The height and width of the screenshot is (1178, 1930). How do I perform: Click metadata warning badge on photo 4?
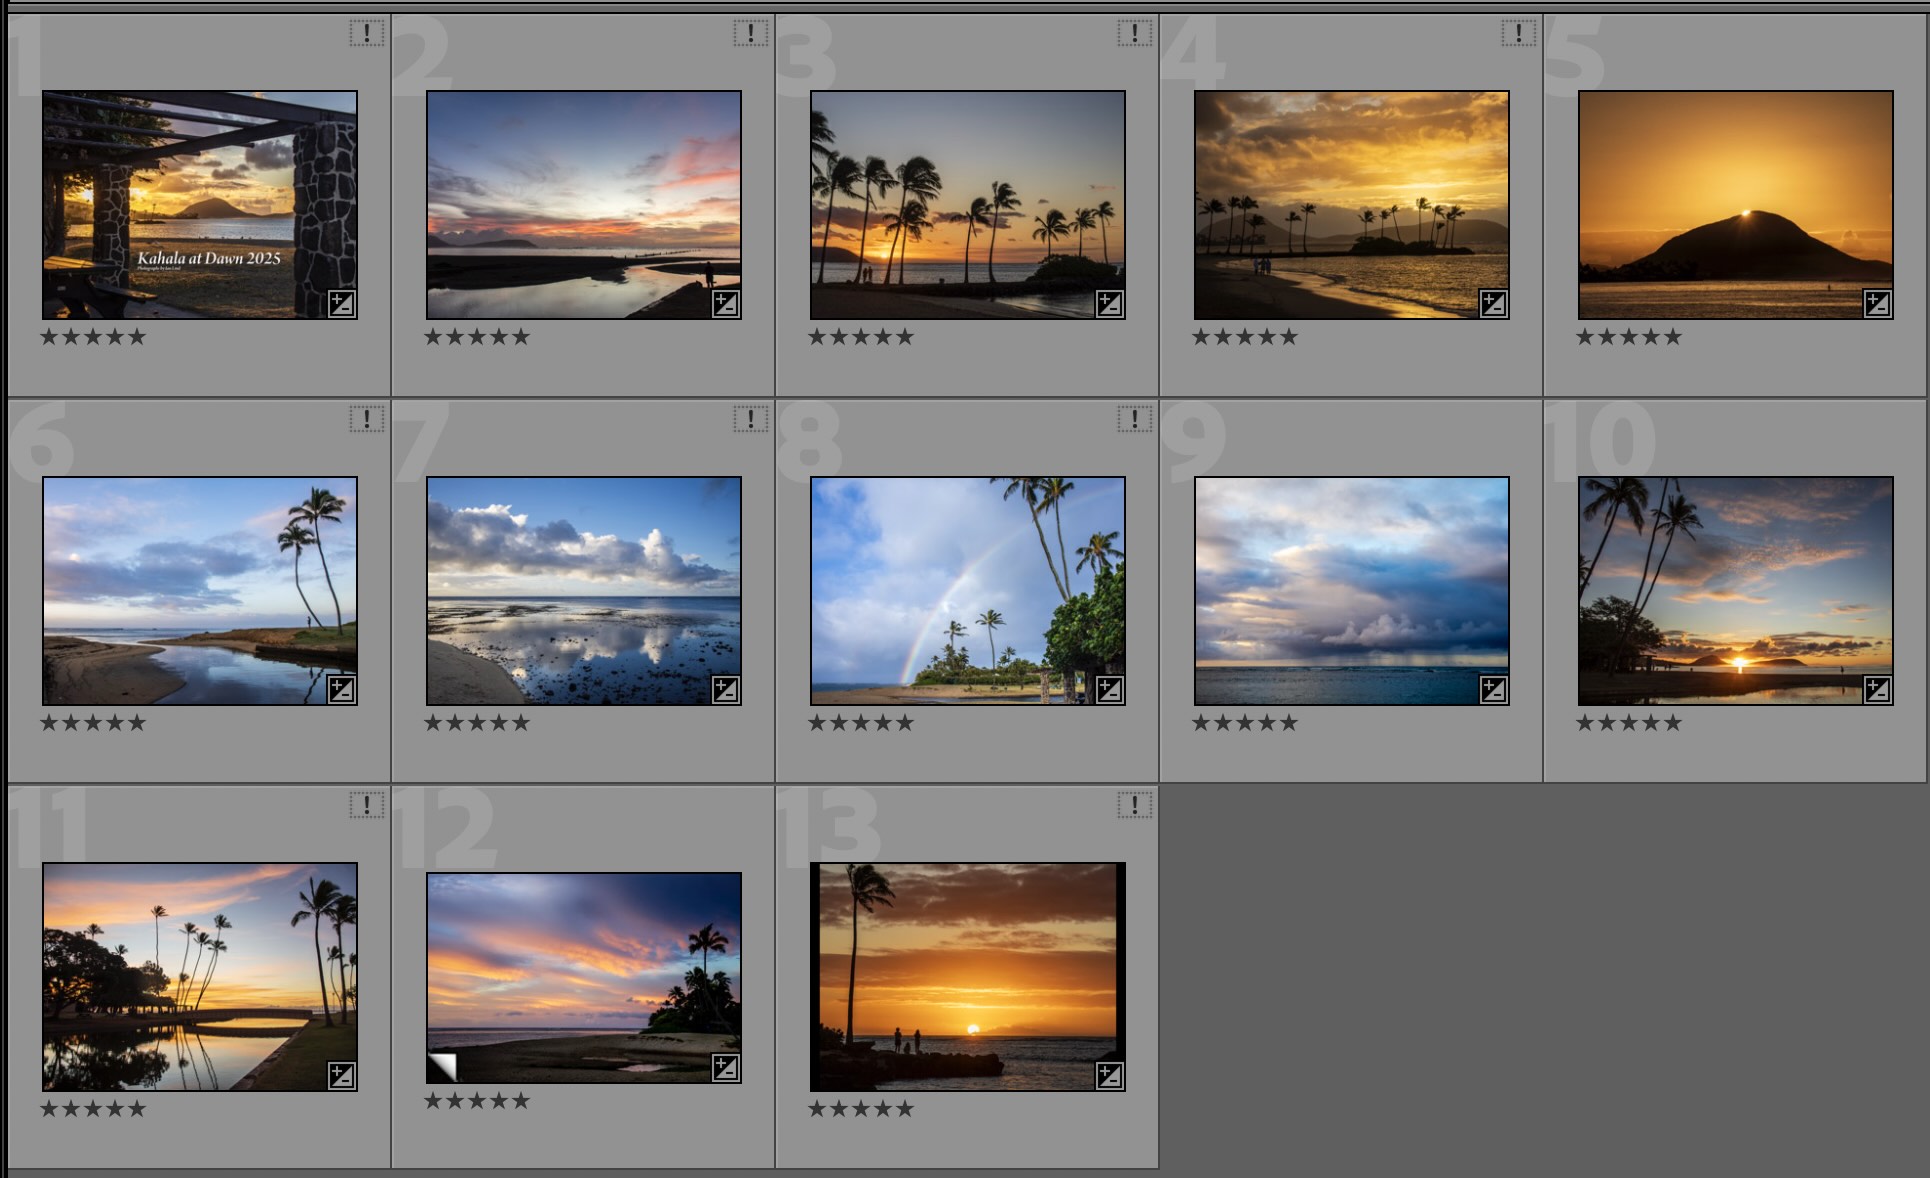pos(1518,34)
